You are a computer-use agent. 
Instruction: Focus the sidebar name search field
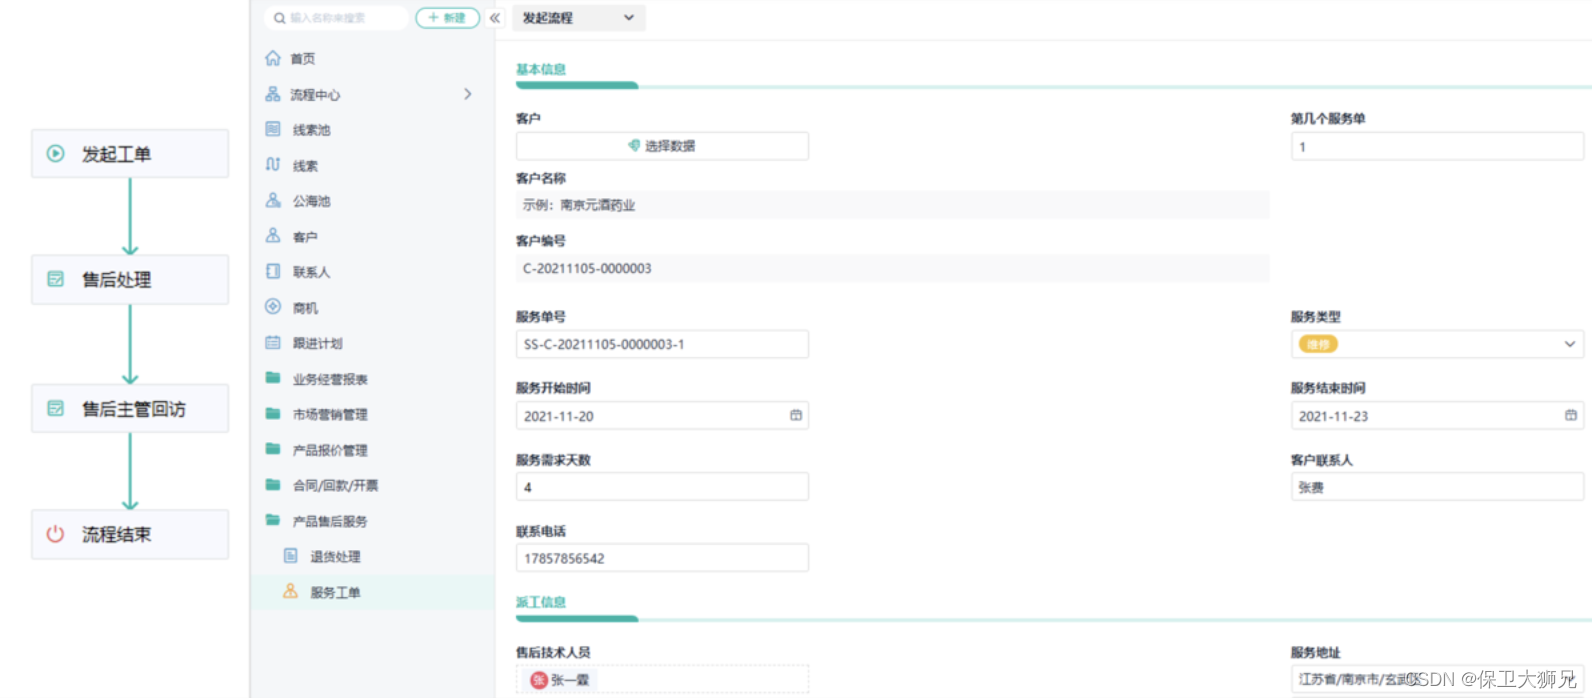click(337, 18)
